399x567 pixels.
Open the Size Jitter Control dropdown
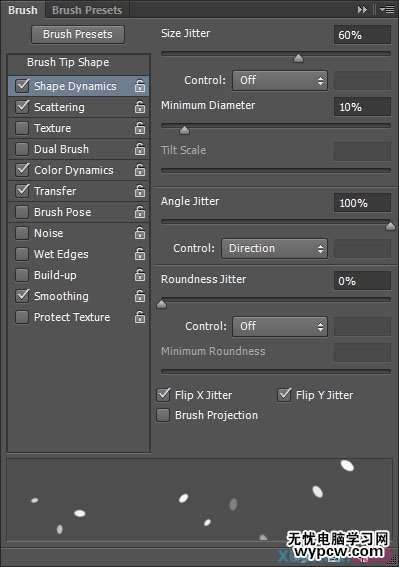click(x=280, y=80)
